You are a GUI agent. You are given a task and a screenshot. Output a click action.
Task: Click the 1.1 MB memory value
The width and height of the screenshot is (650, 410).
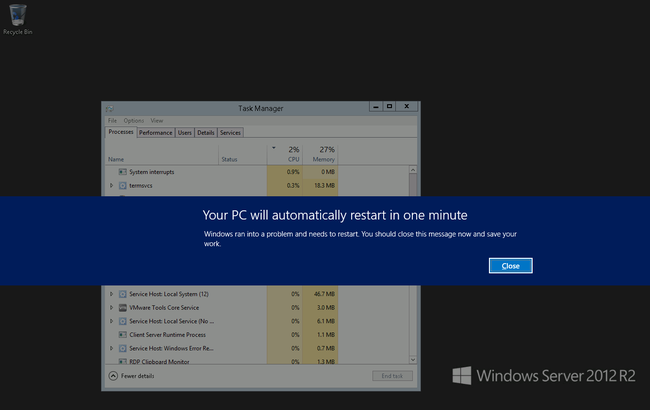pos(326,335)
